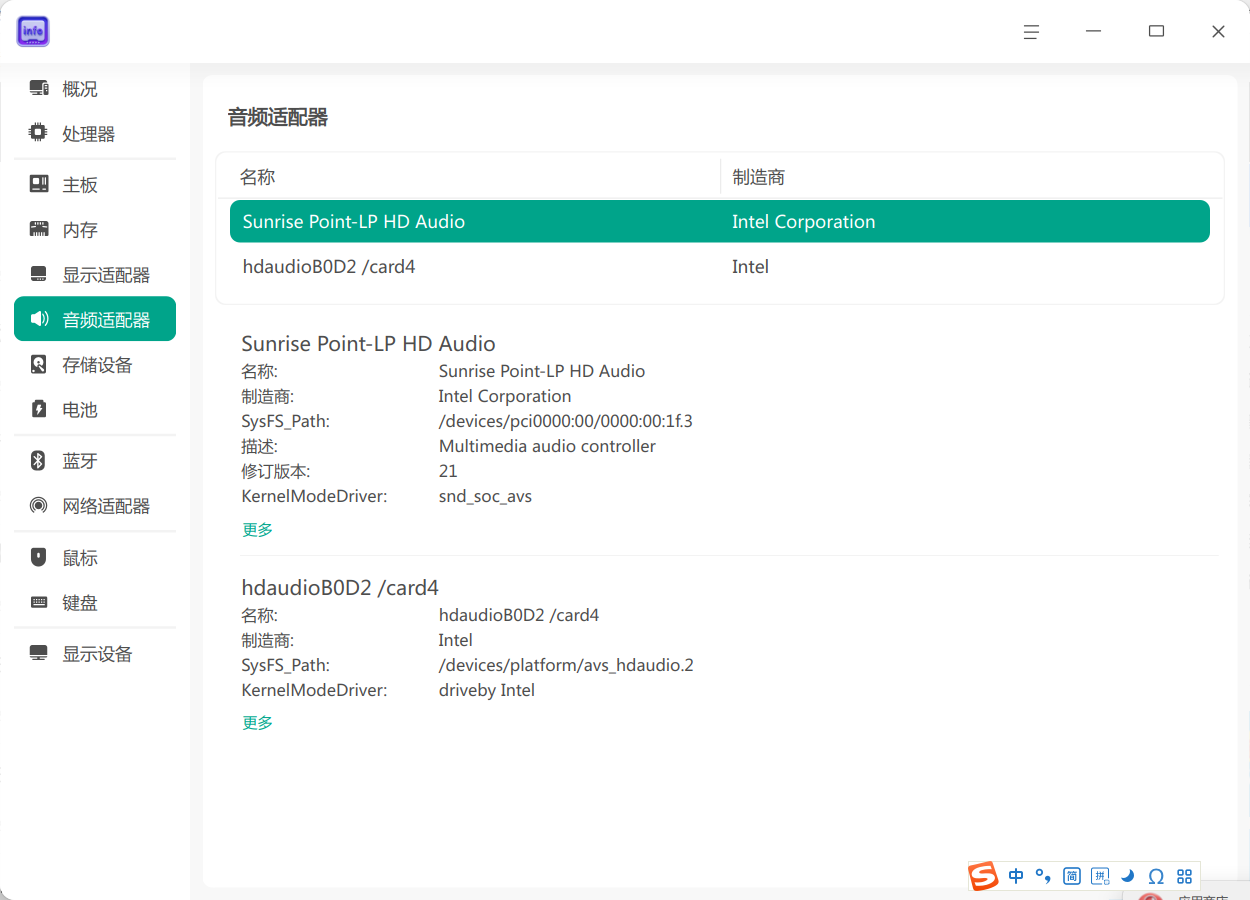Select the 处理器 processor icon
The height and width of the screenshot is (900, 1250).
pos(39,134)
